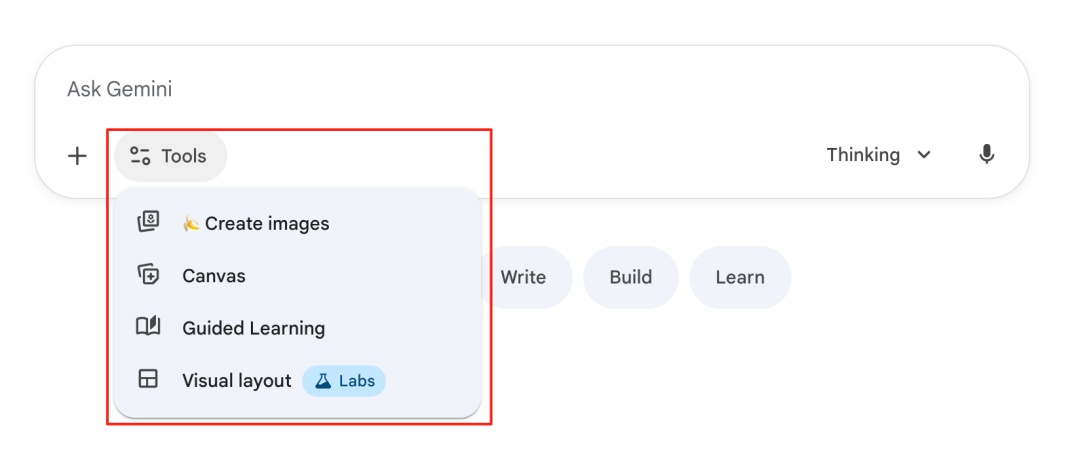Click the open book Guided Learning icon
Image resolution: width=1080 pixels, height=457 pixels.
[148, 327]
